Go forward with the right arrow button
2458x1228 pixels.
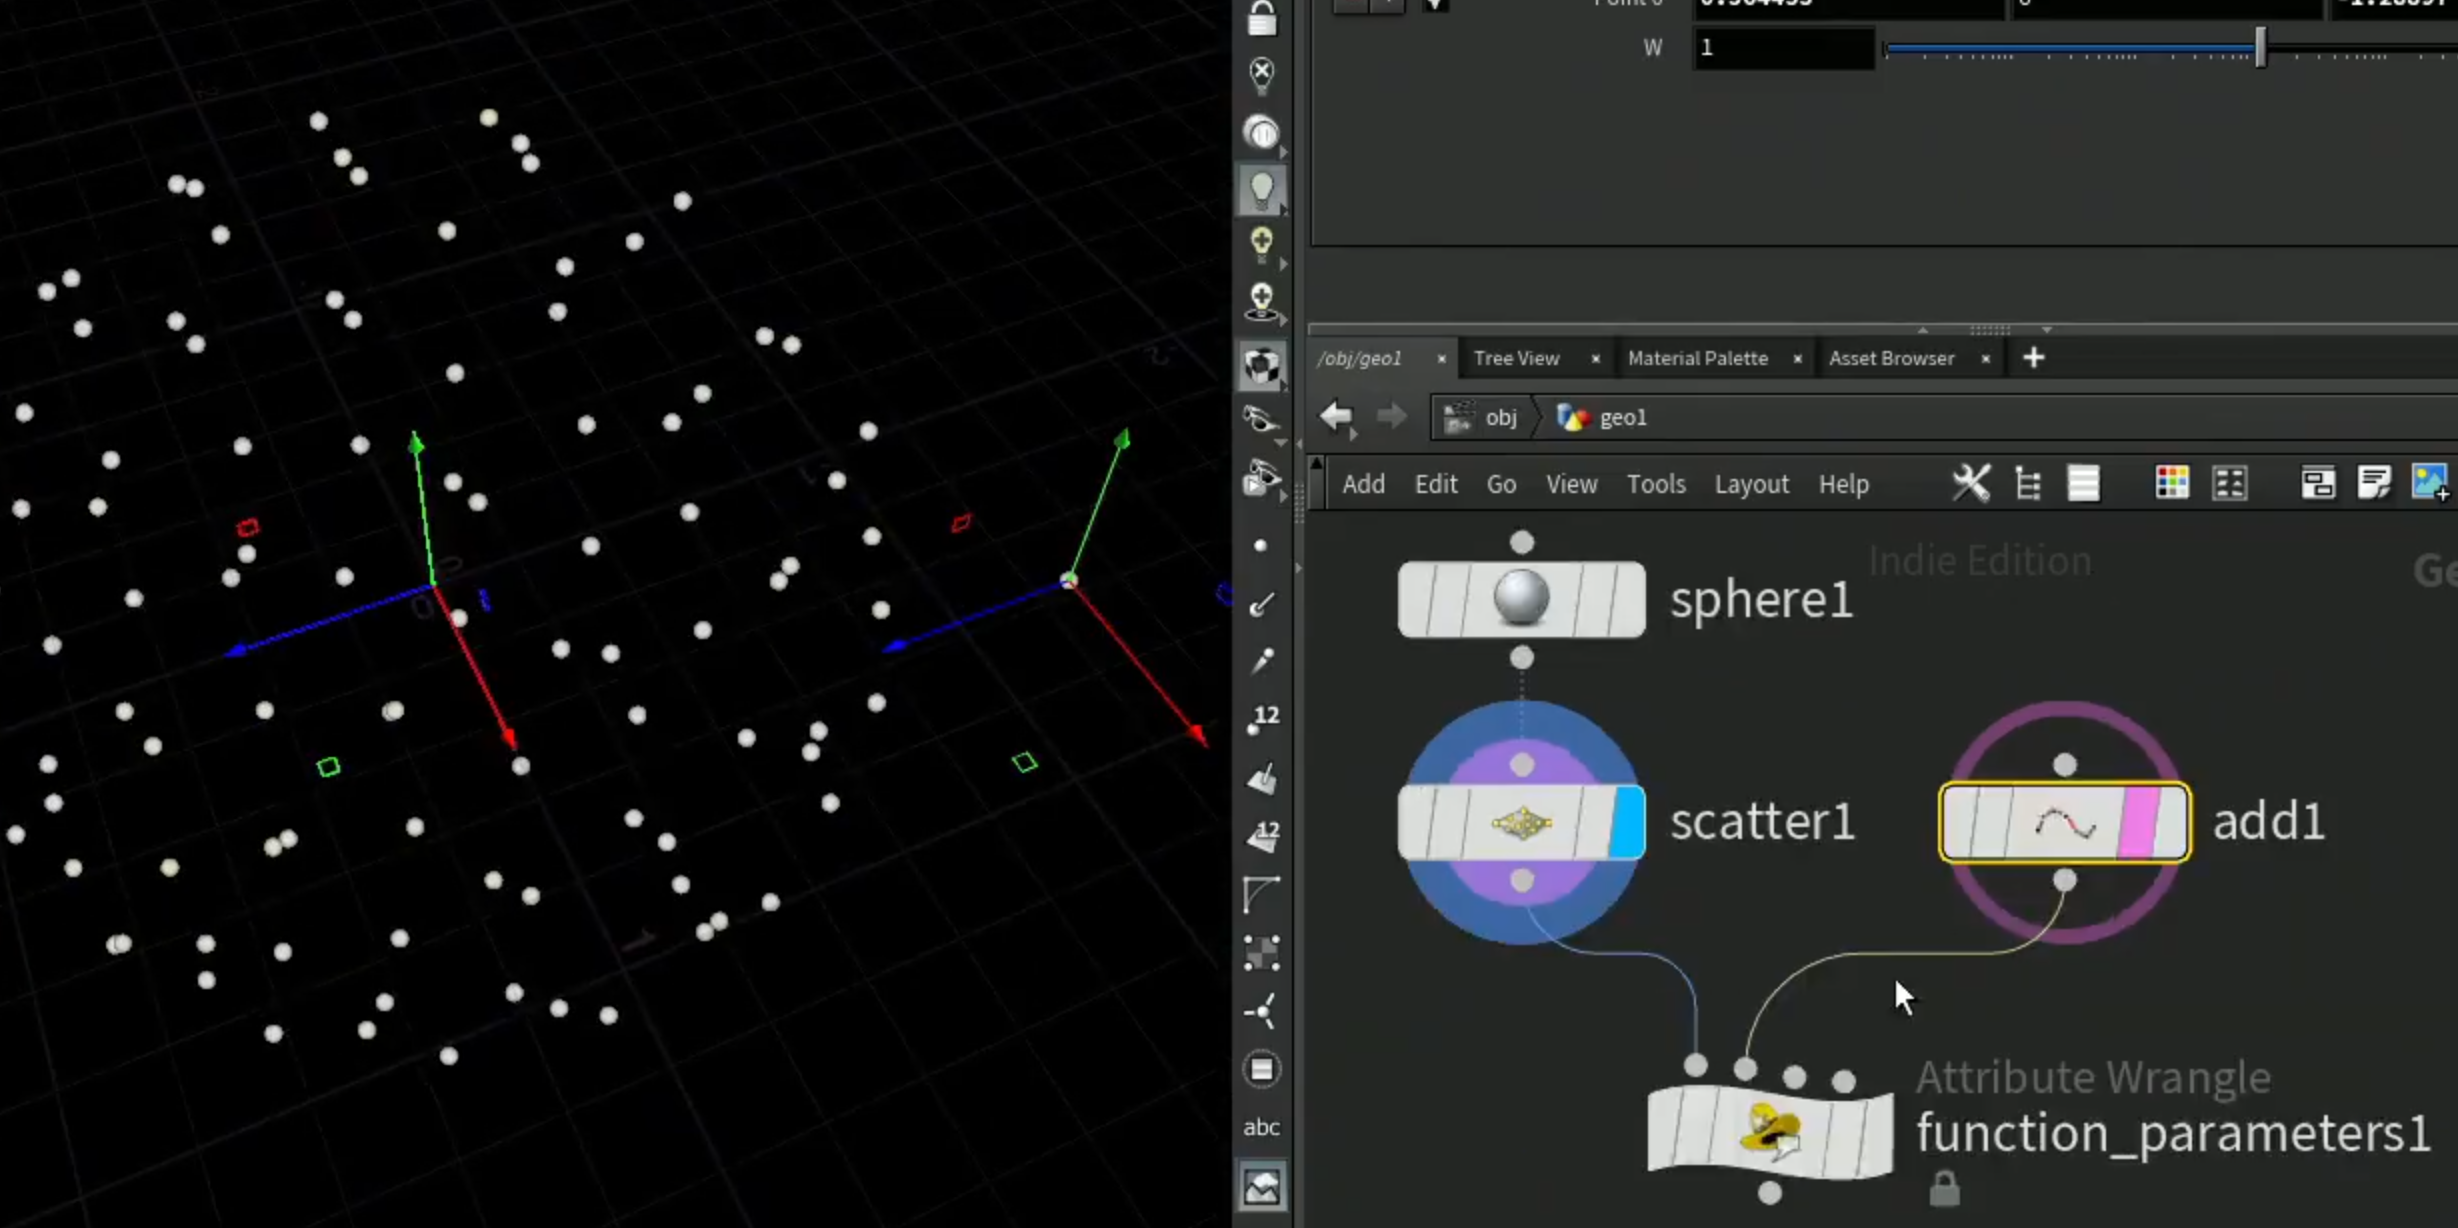[x=1391, y=415]
